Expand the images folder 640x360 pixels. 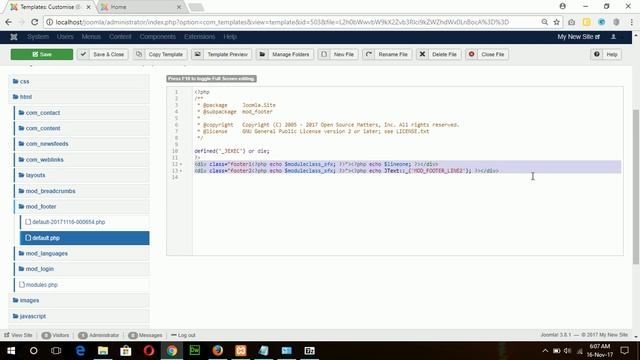pos(79,300)
